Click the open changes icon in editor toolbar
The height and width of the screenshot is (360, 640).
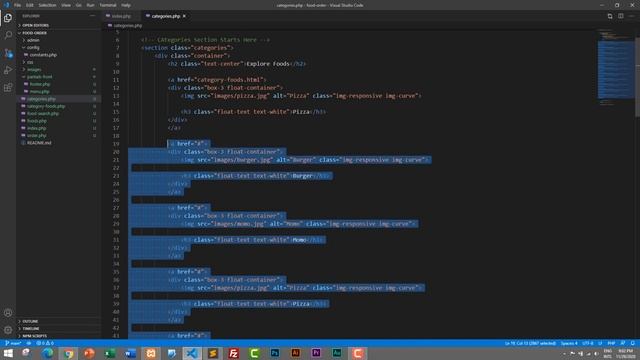tap(610, 16)
